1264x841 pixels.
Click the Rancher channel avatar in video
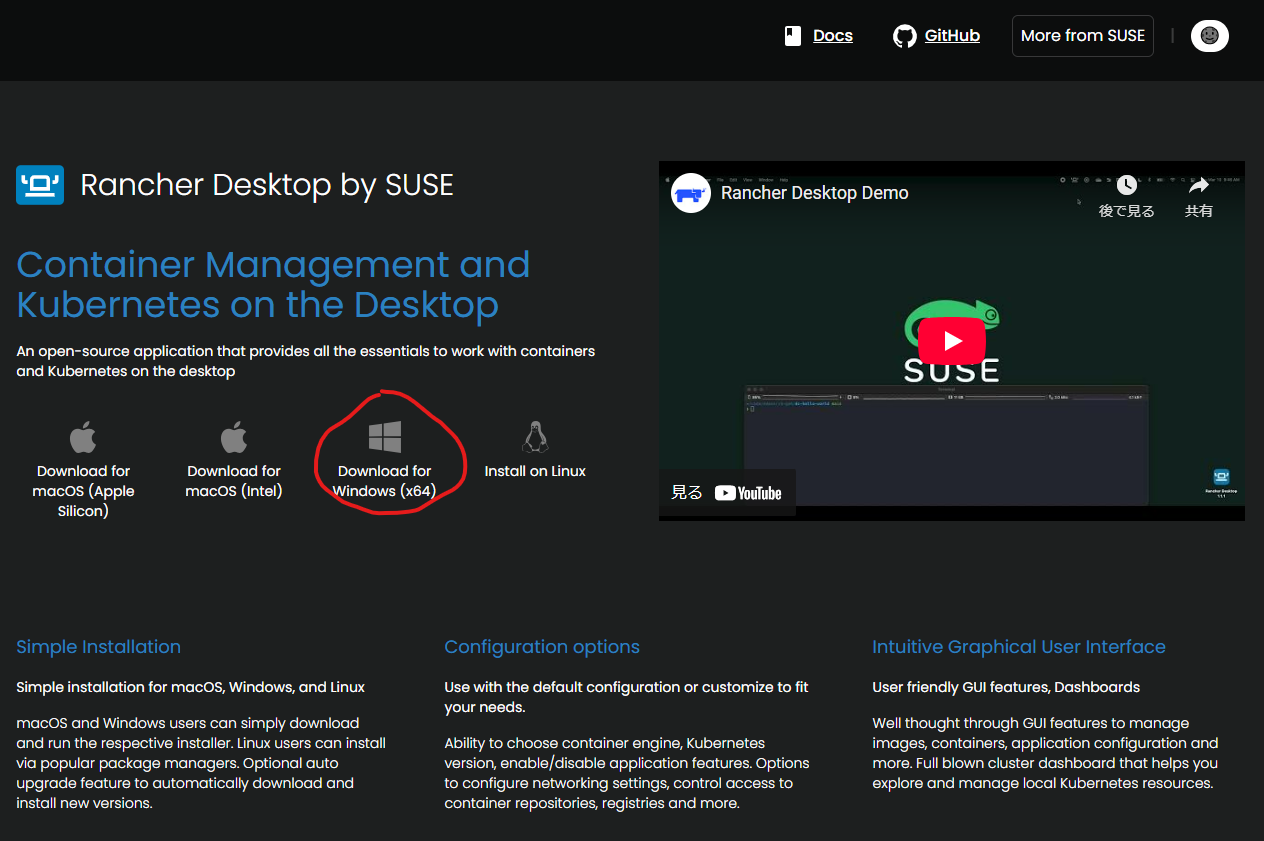click(691, 193)
